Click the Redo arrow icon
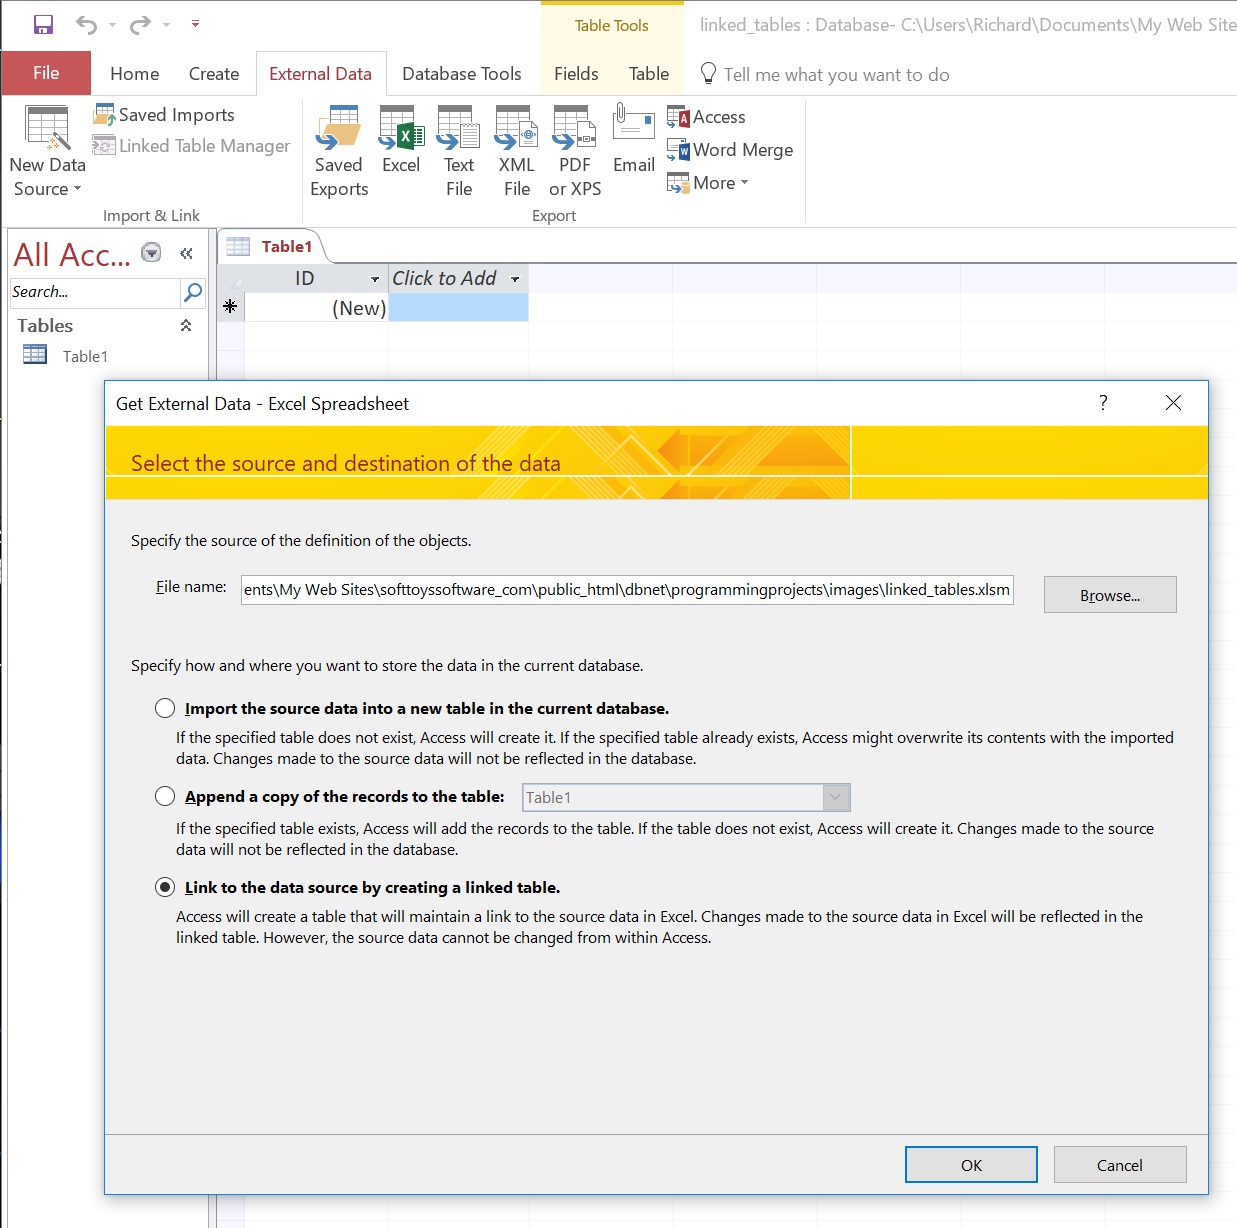1237x1228 pixels. point(141,24)
